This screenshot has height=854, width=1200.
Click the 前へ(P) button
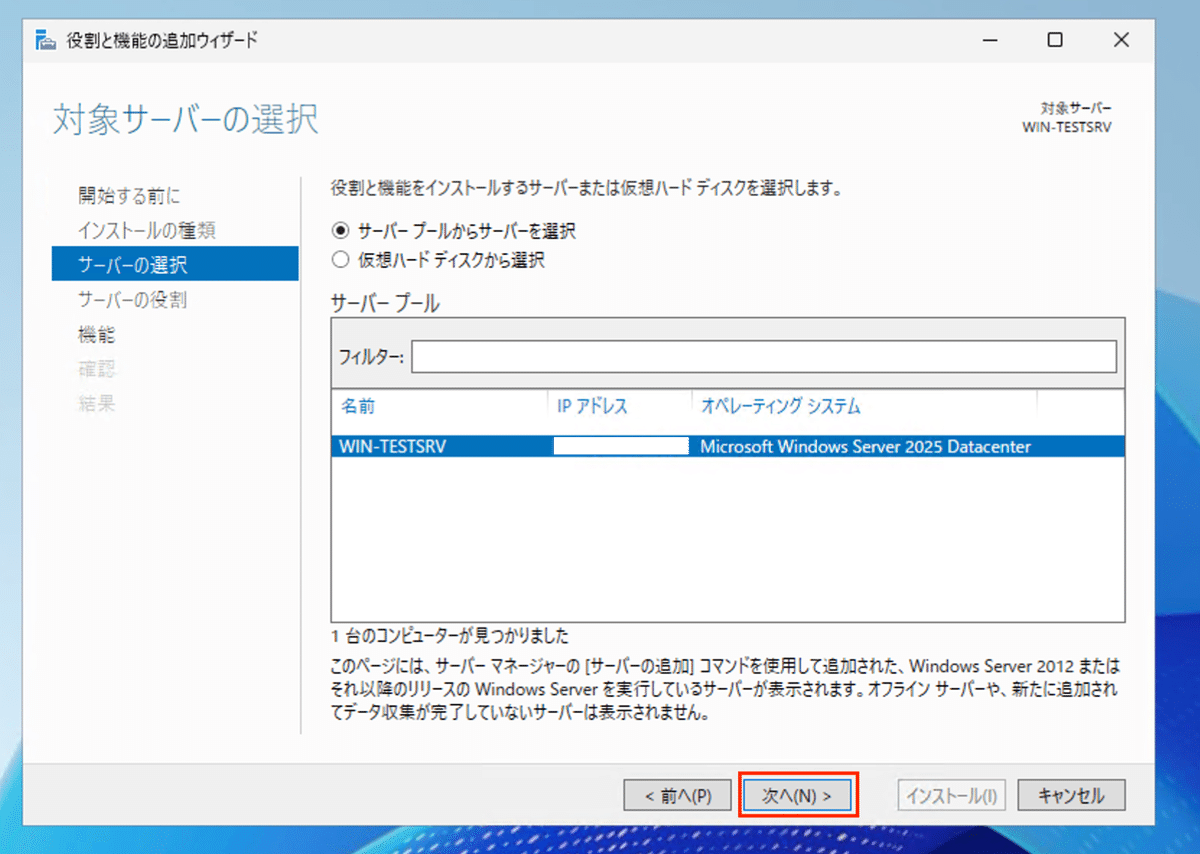click(678, 795)
